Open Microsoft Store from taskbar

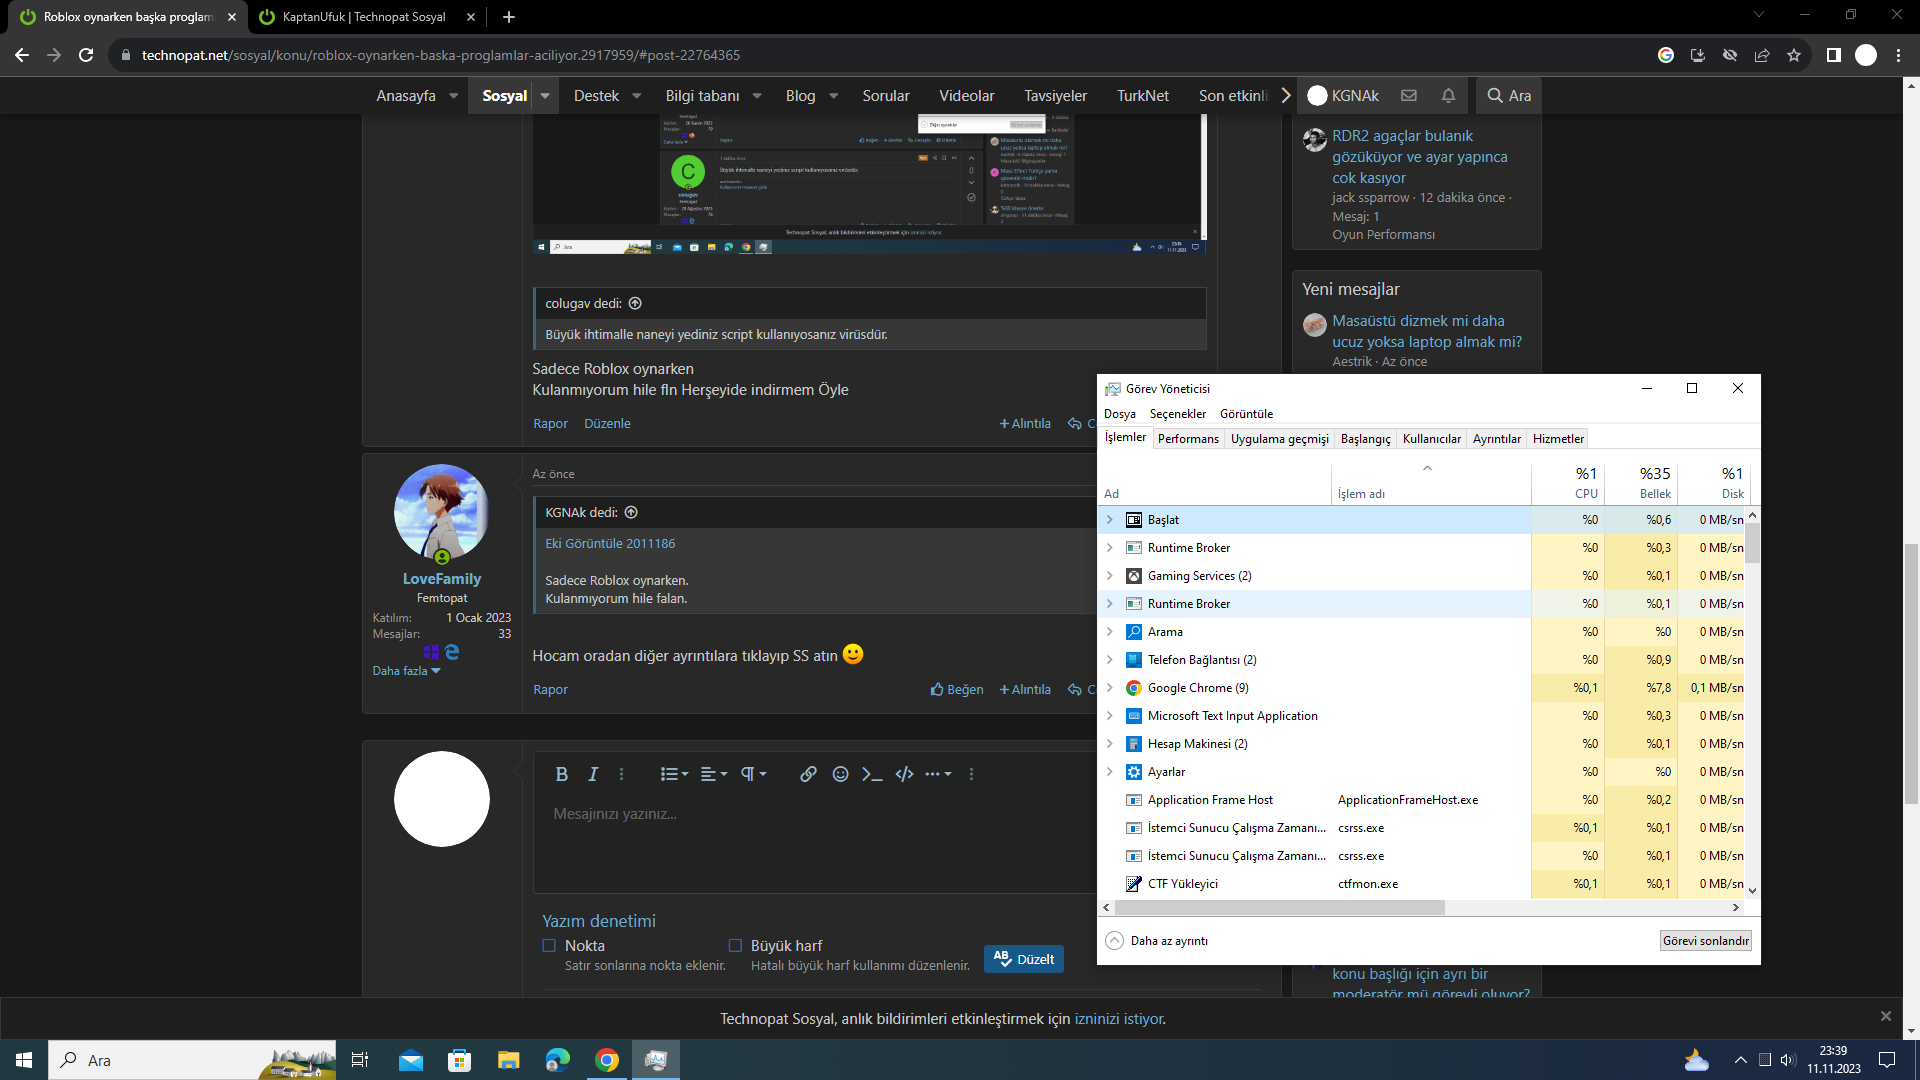(459, 1060)
